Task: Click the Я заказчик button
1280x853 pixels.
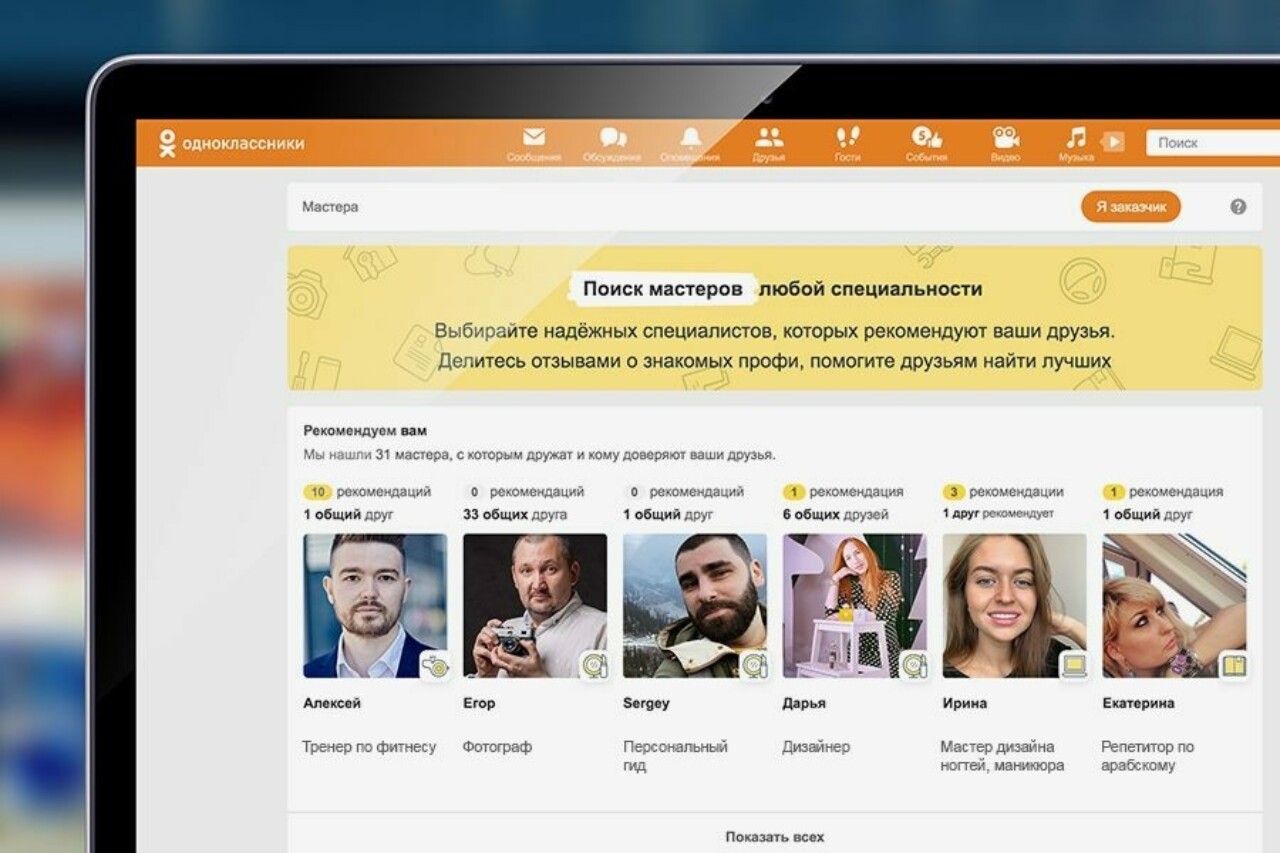Action: pyautogui.click(x=1131, y=207)
